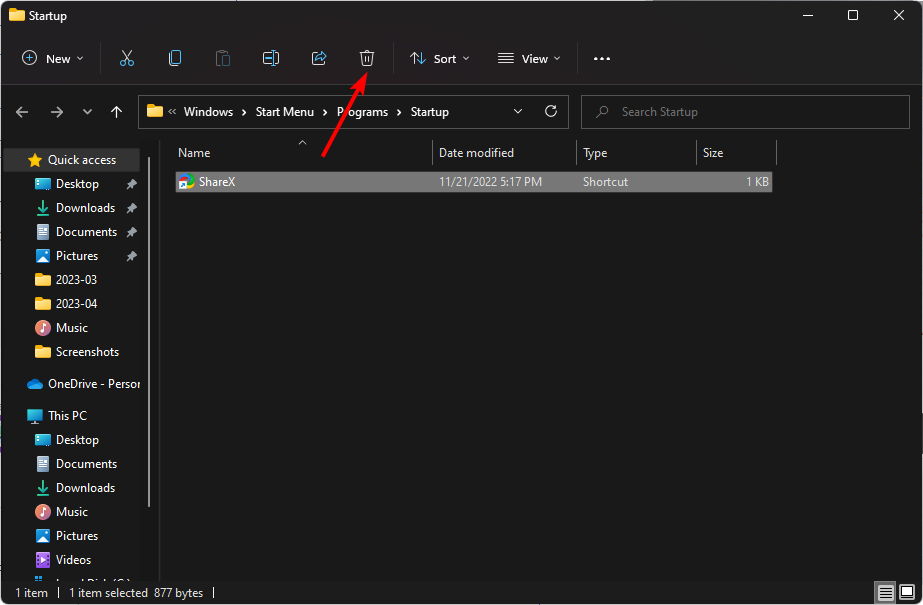Open Pictures under This PC
The image size is (923, 605).
tap(77, 536)
